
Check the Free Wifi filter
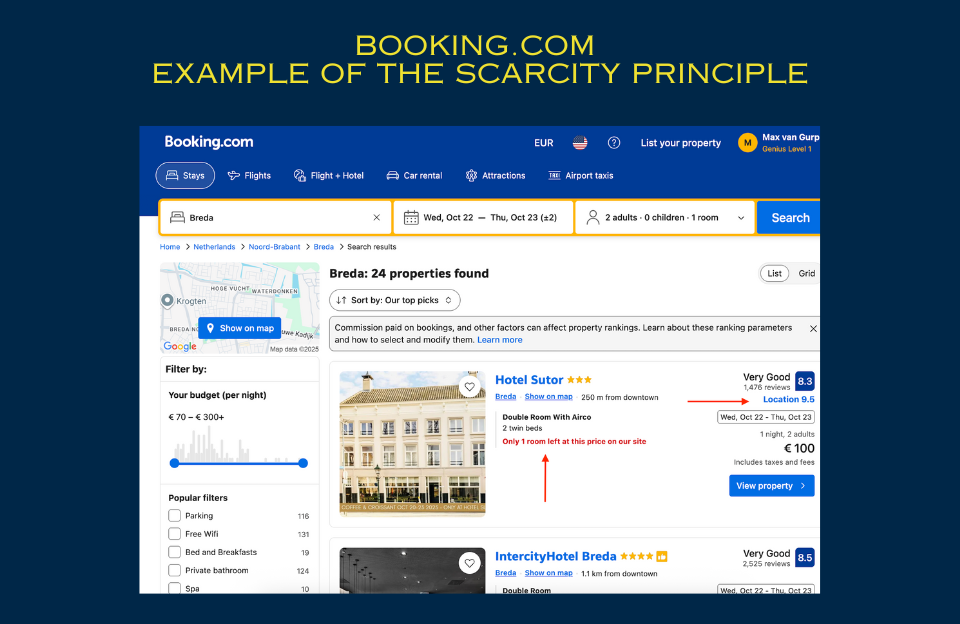click(x=175, y=533)
